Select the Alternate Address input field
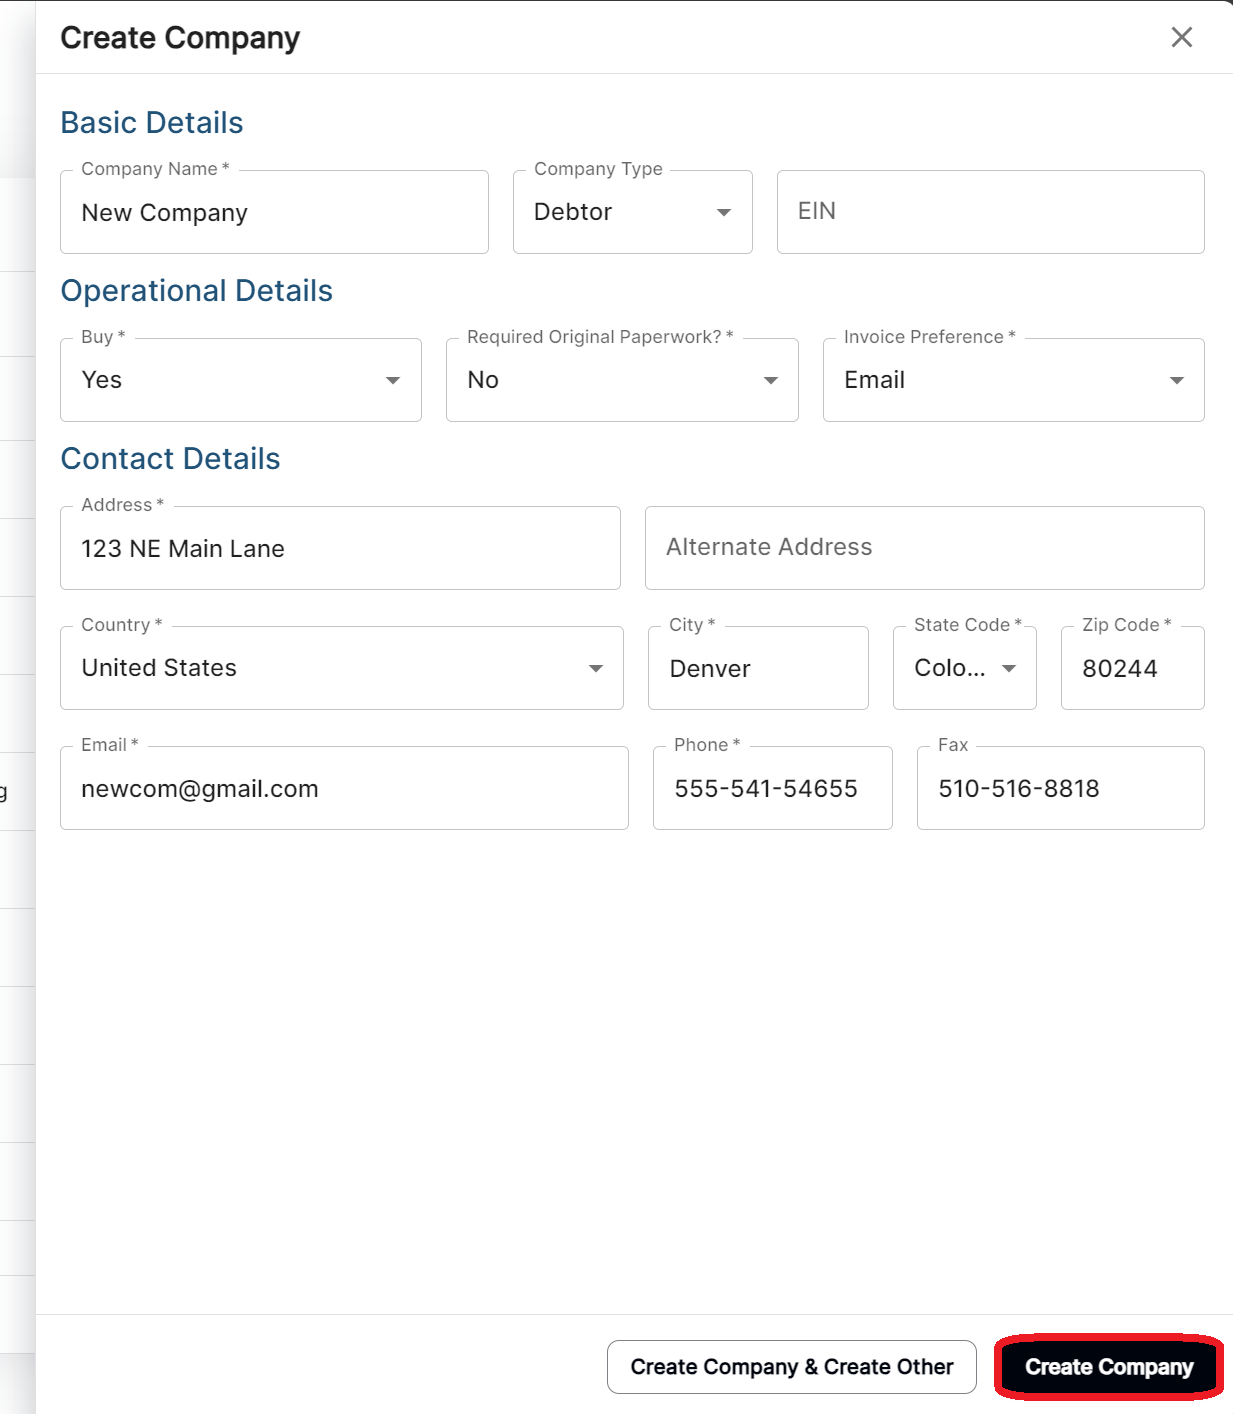Screen dimensions: 1233x1414 tap(924, 548)
